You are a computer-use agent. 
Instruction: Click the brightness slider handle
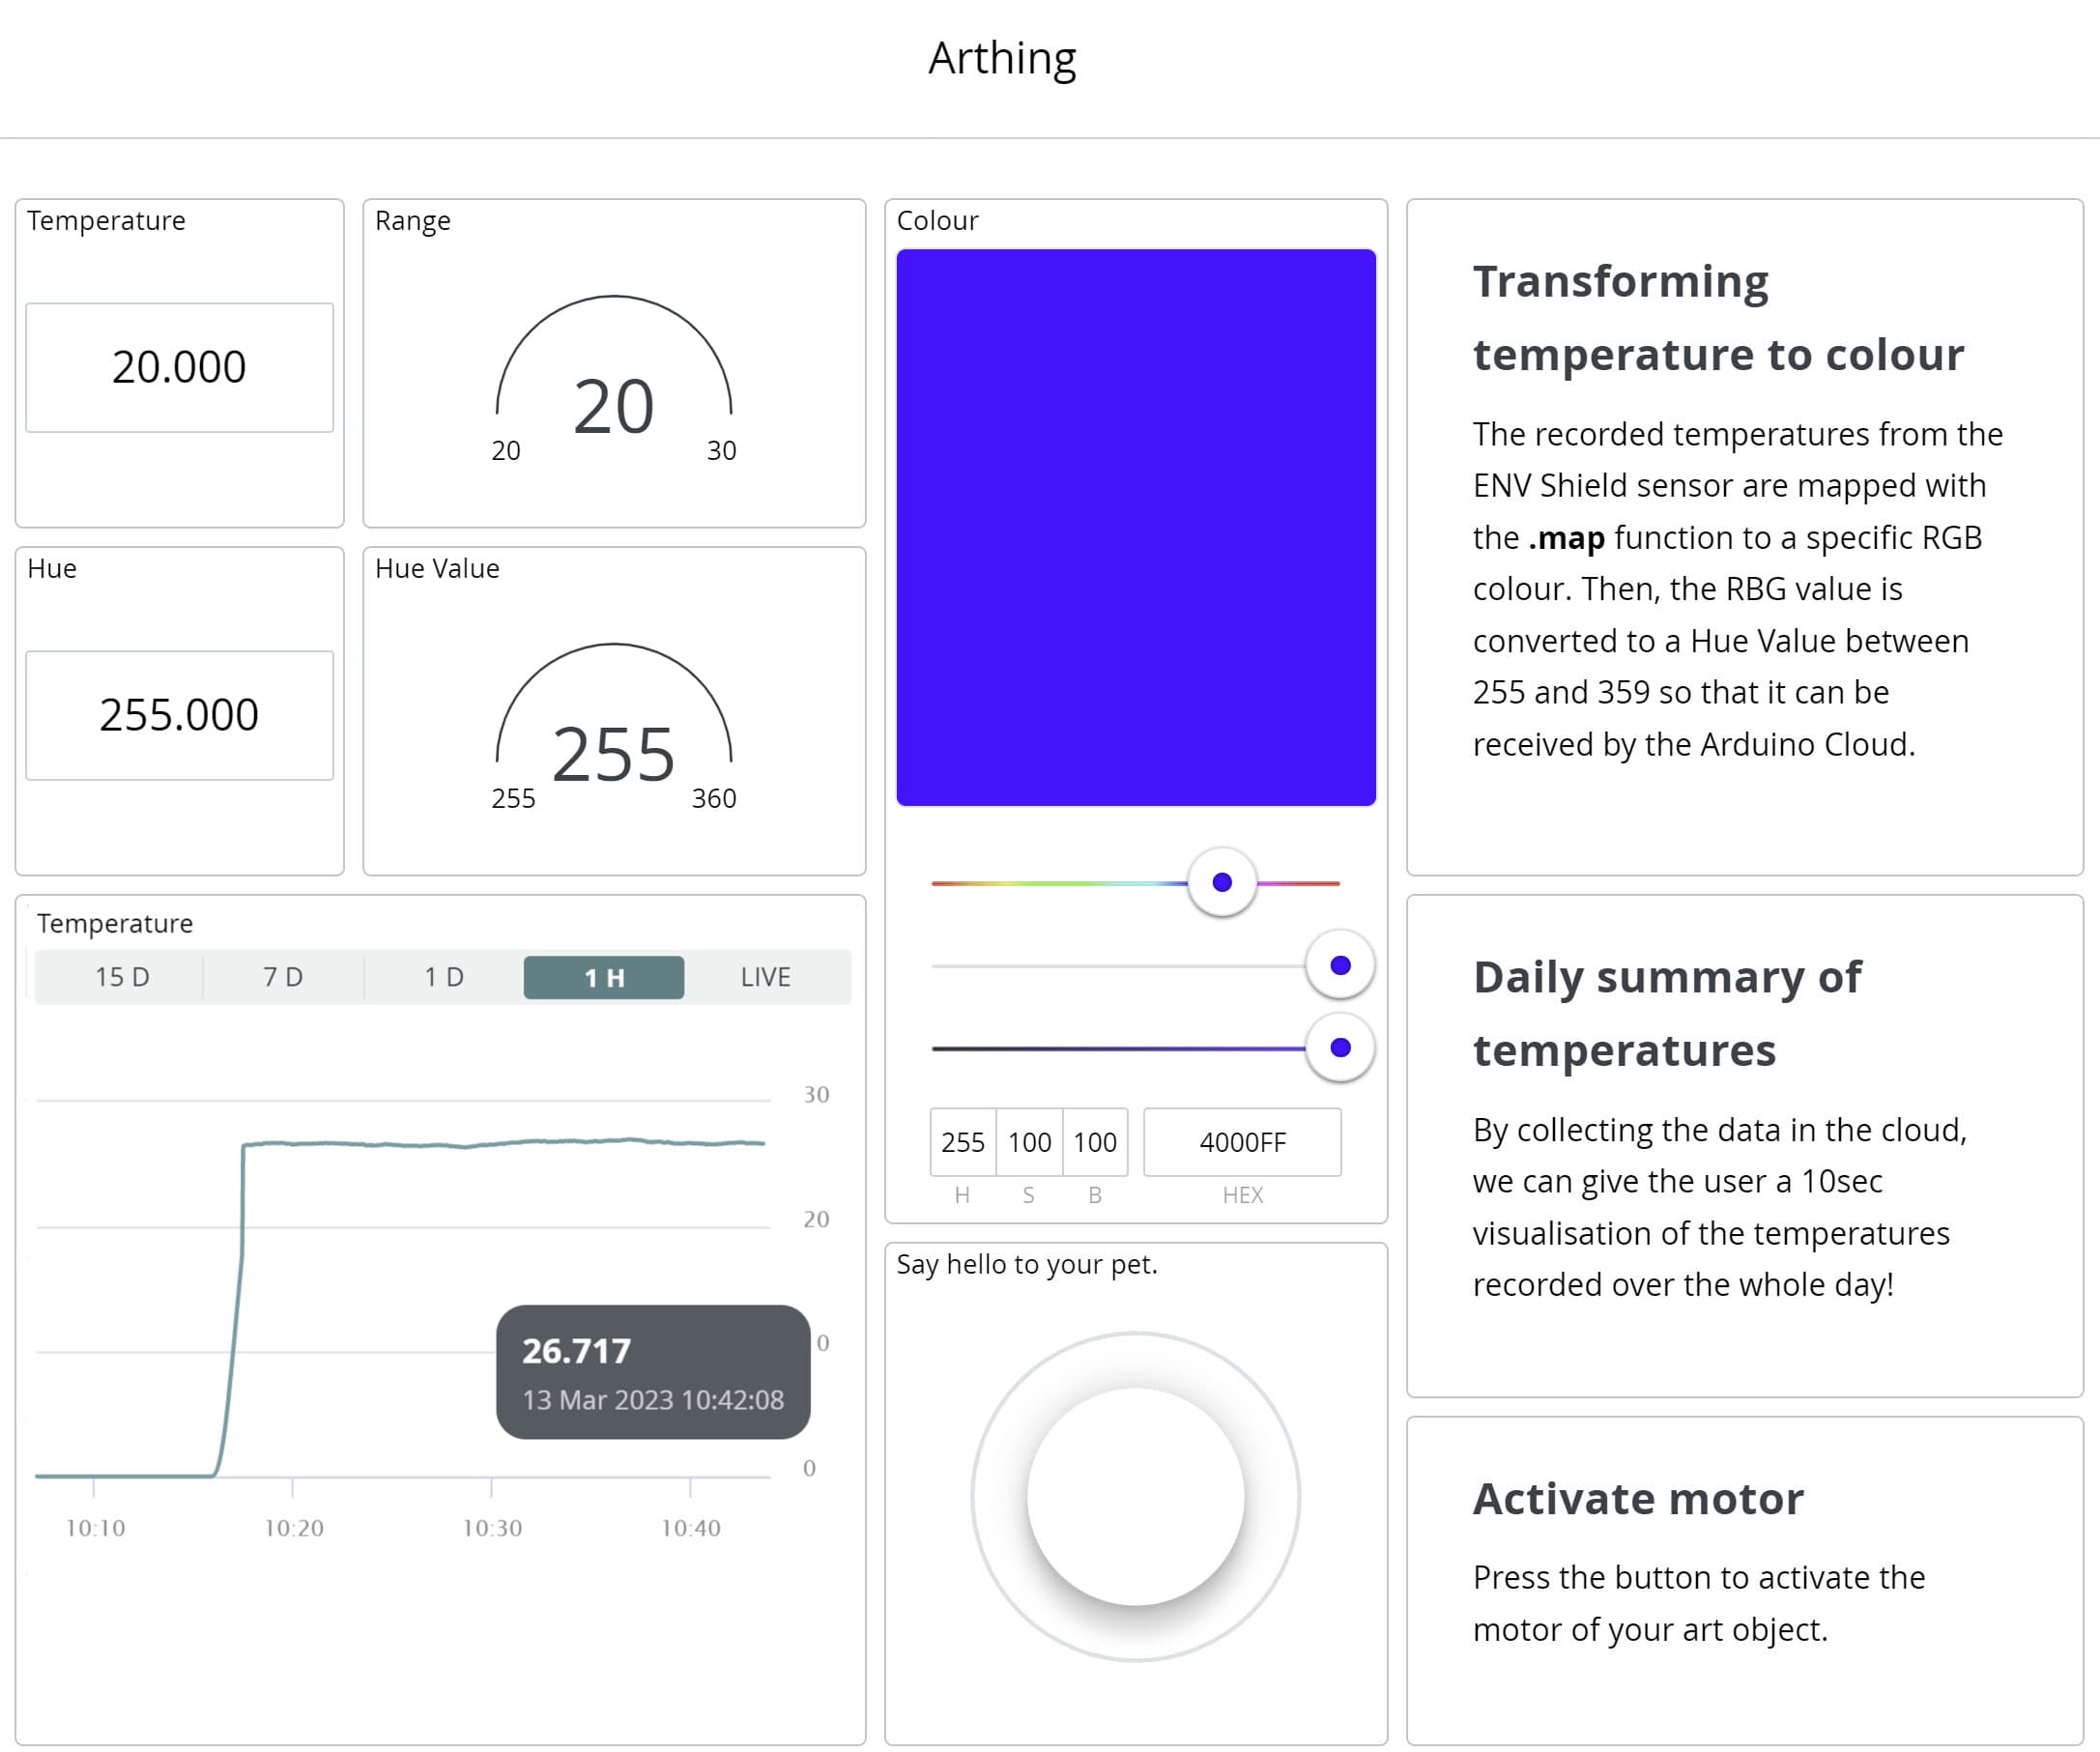click(1340, 1048)
